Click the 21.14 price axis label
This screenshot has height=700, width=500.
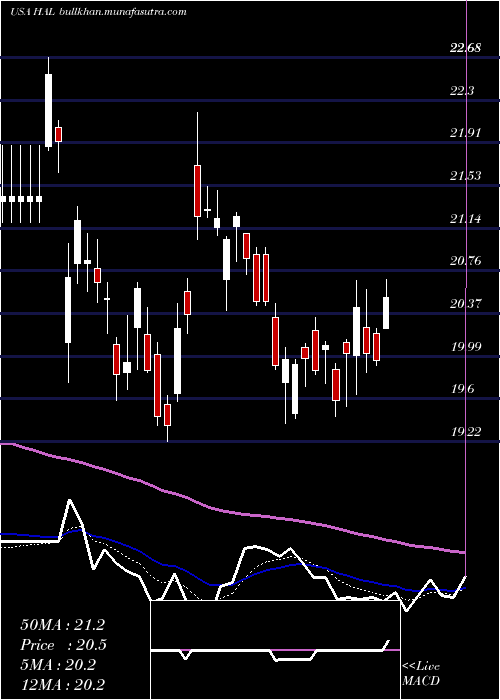click(x=466, y=219)
